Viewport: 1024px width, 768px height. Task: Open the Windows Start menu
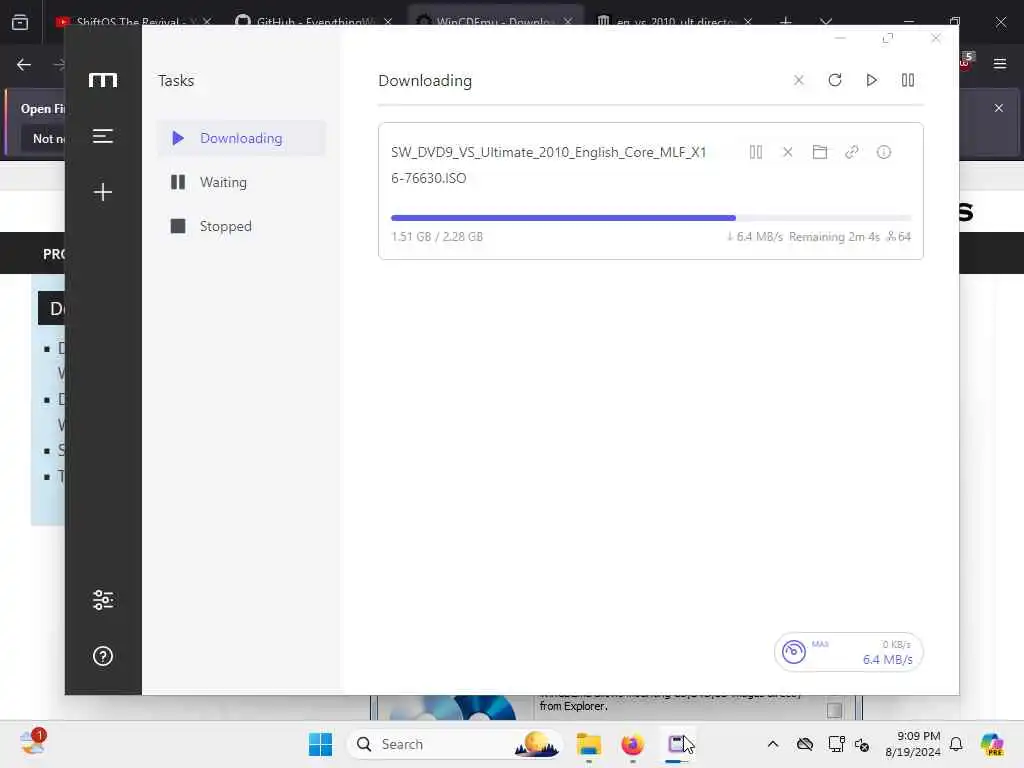320,744
